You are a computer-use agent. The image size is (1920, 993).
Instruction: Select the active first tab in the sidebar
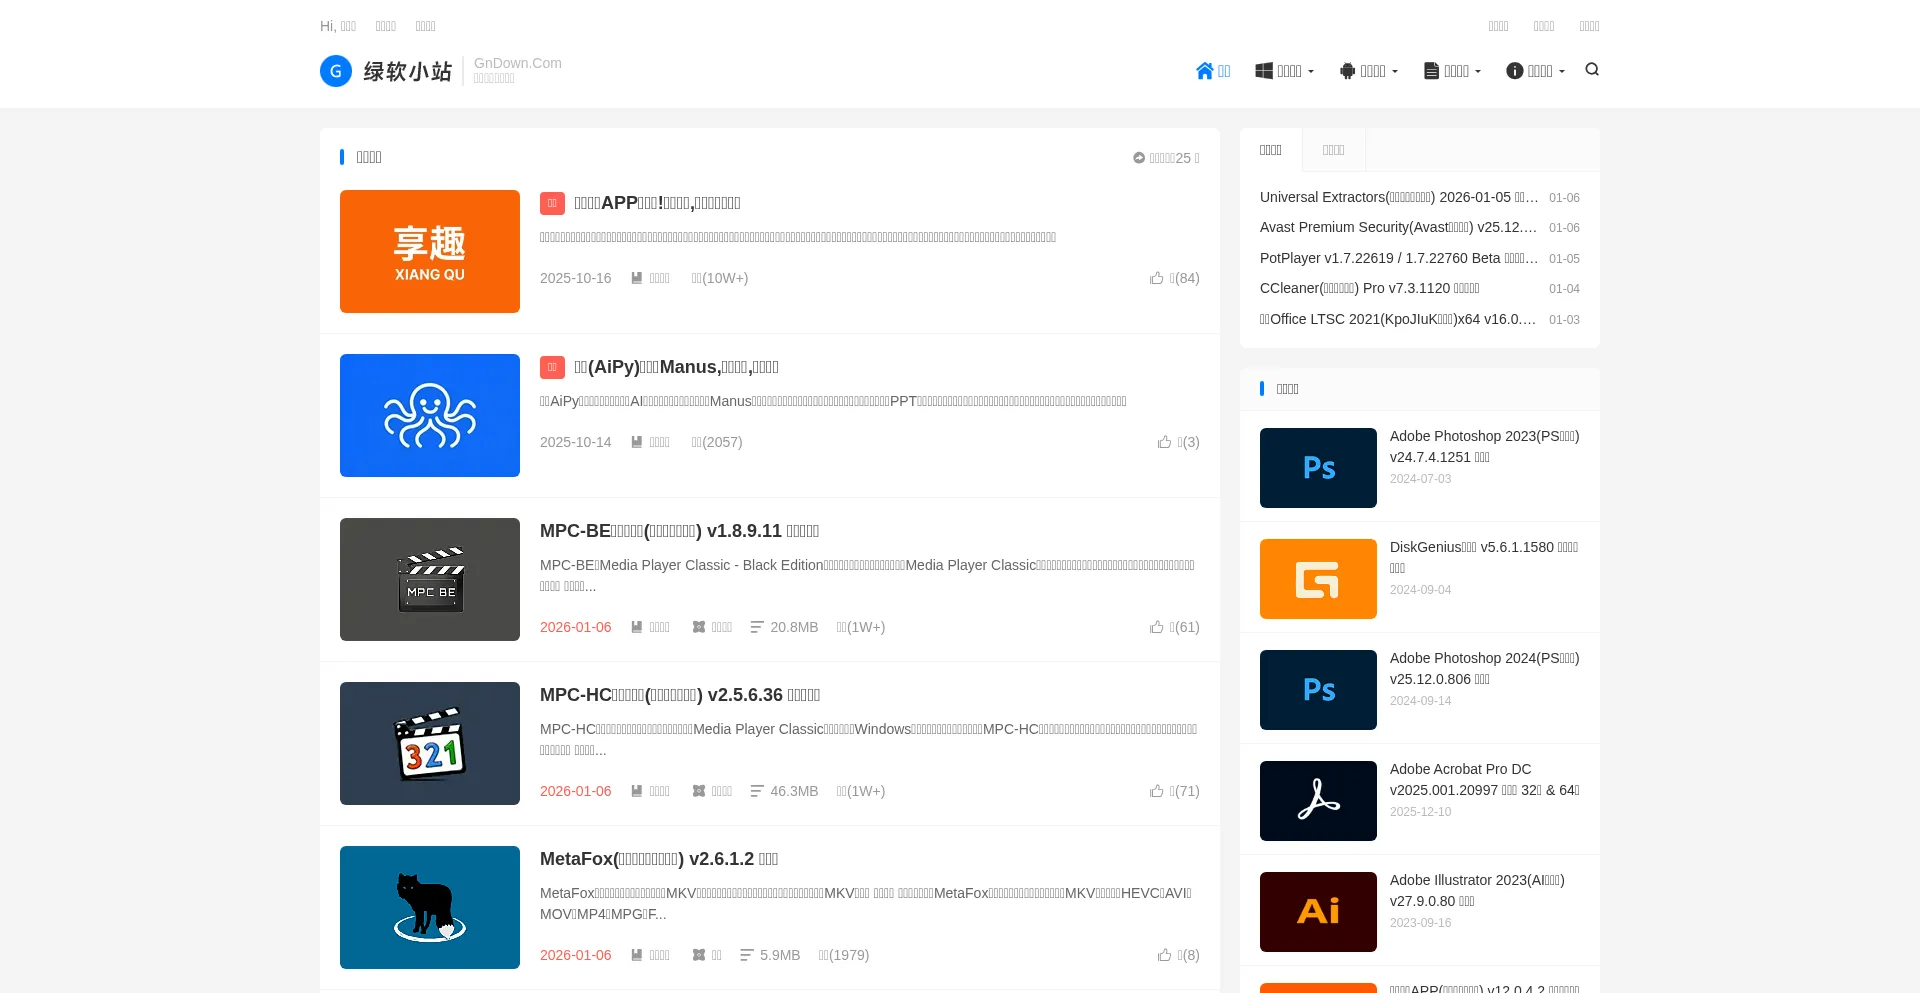[1271, 150]
